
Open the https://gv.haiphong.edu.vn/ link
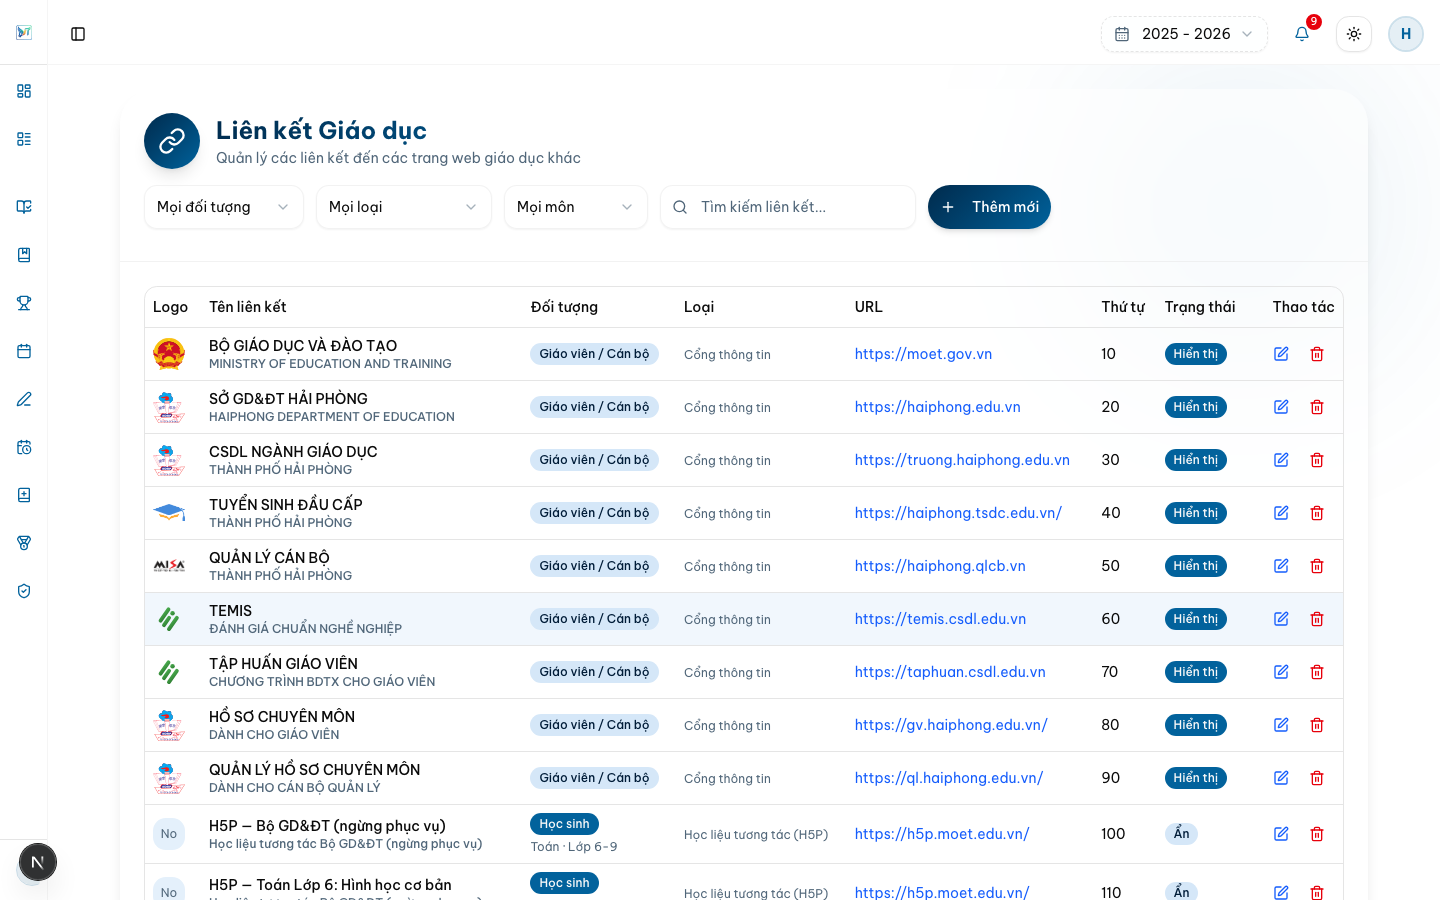[951, 725]
